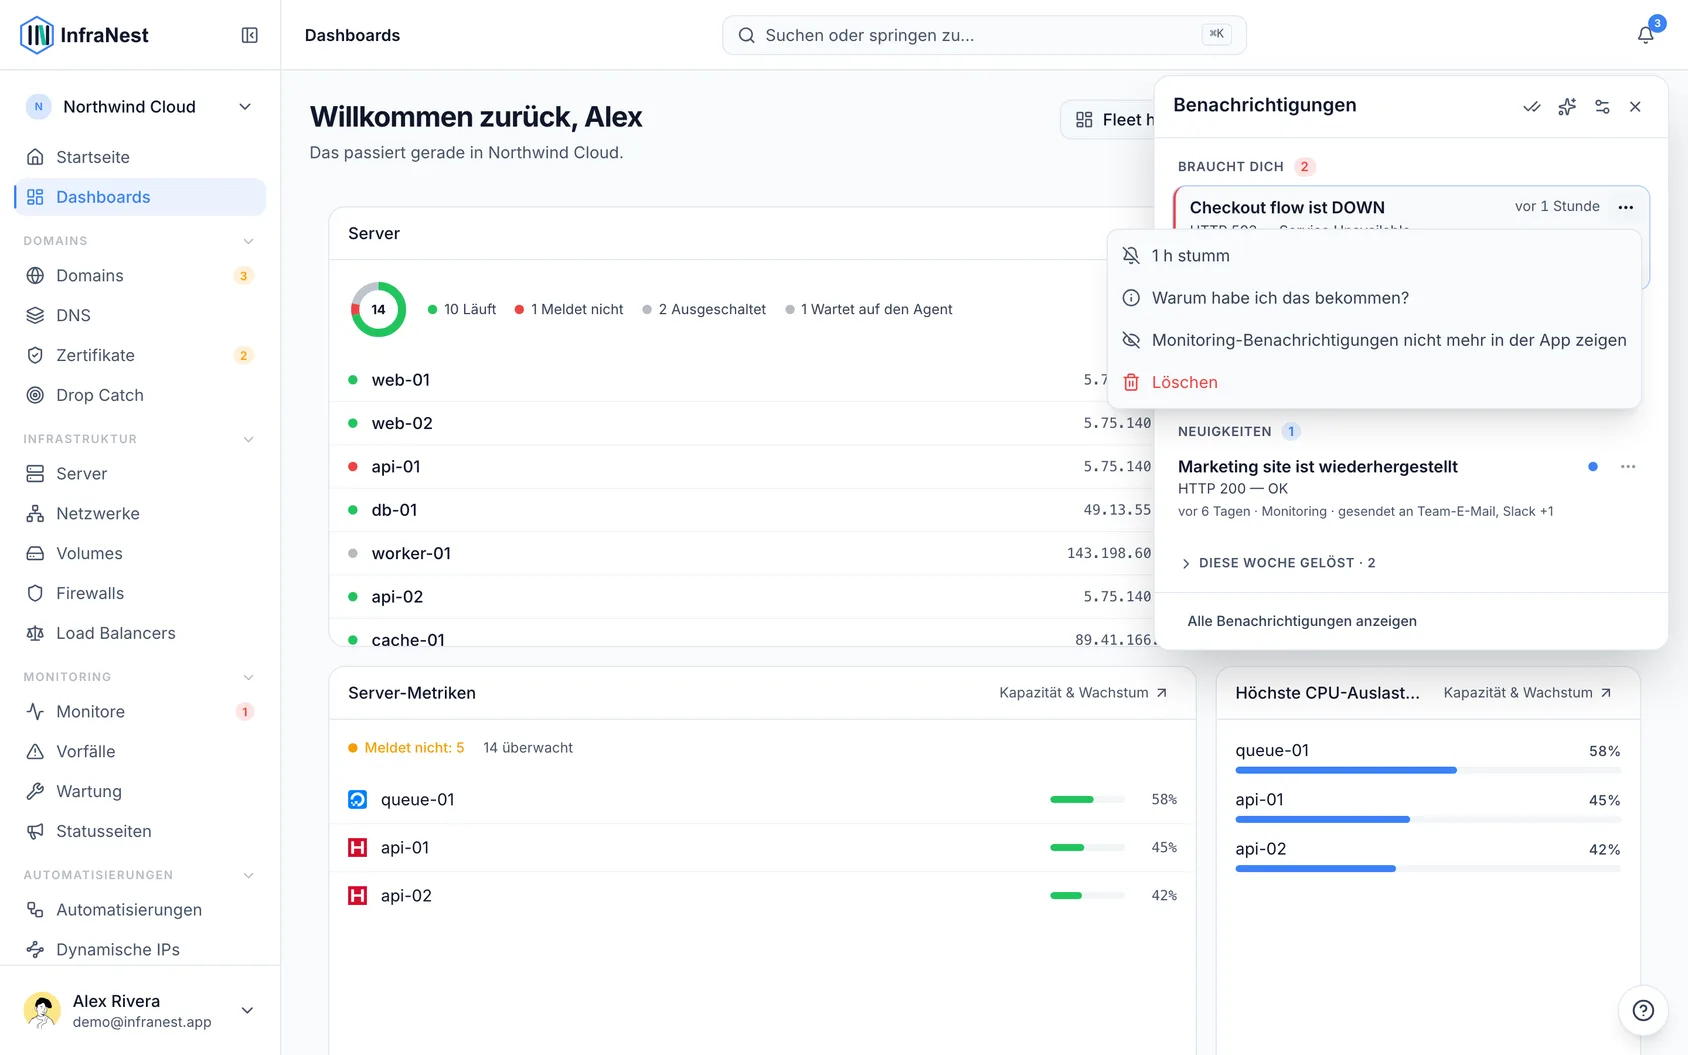Choose 'Warum habe ich das bekommen?'
Viewport: 1688px width, 1055px height.
coord(1374,298)
